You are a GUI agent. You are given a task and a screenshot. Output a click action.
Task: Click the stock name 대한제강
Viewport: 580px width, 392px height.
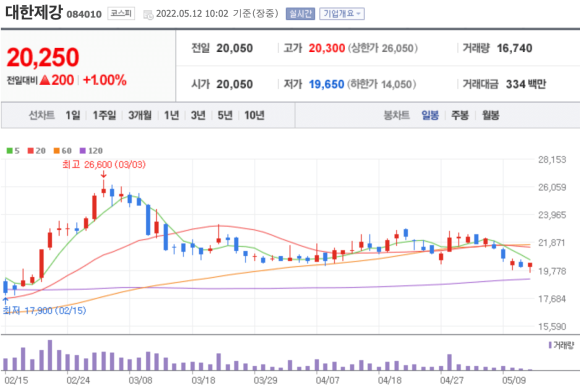(x=34, y=13)
